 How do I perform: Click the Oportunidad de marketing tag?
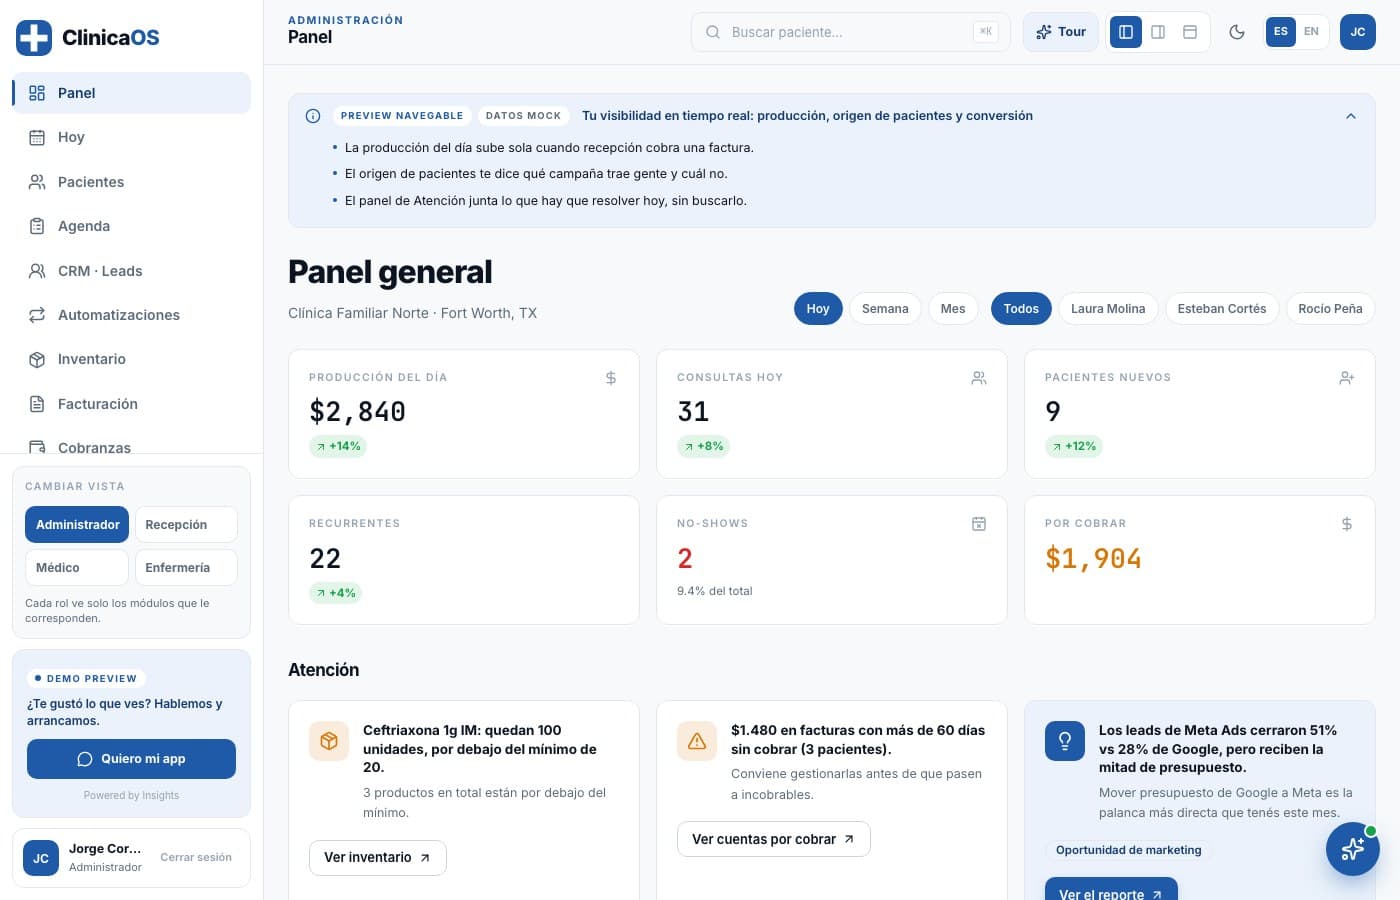(x=1129, y=850)
